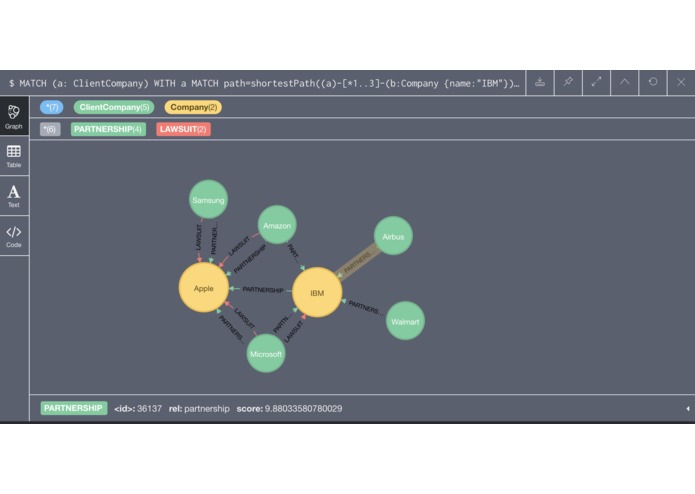Select the Apple node

[x=203, y=288]
